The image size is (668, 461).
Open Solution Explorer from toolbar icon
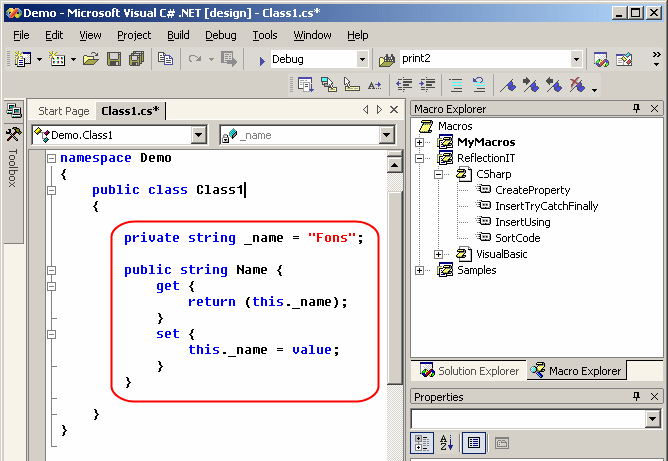click(x=601, y=59)
